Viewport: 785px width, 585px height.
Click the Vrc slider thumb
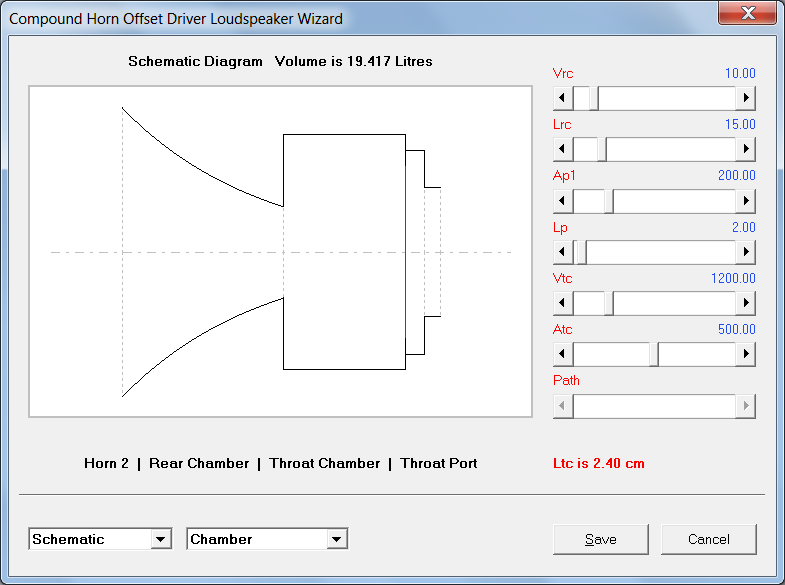[594, 98]
